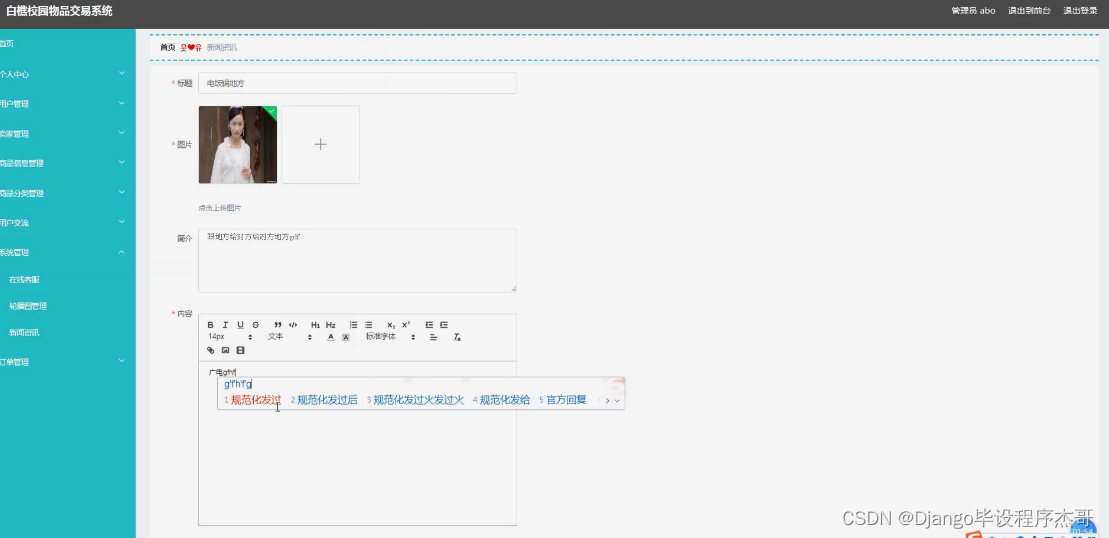Open the 标准字体 font family dropdown
The width and height of the screenshot is (1109, 538).
(x=390, y=337)
